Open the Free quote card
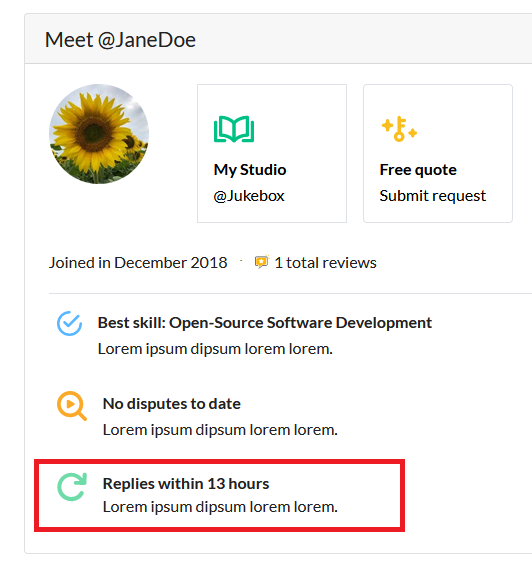532x575 pixels. (x=438, y=153)
